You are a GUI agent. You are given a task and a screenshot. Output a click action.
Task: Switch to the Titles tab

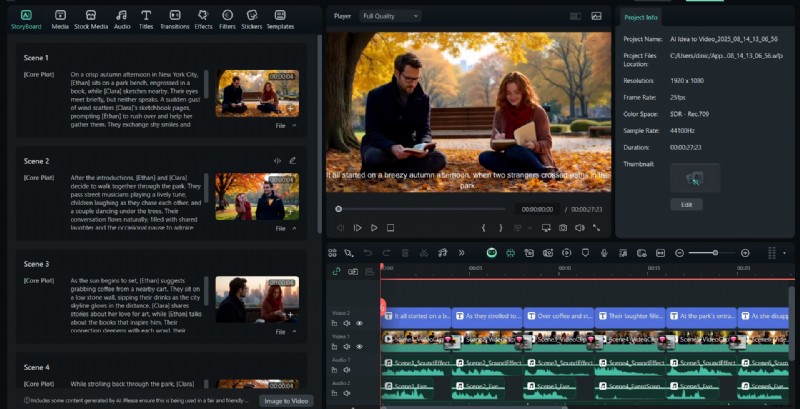(x=146, y=19)
